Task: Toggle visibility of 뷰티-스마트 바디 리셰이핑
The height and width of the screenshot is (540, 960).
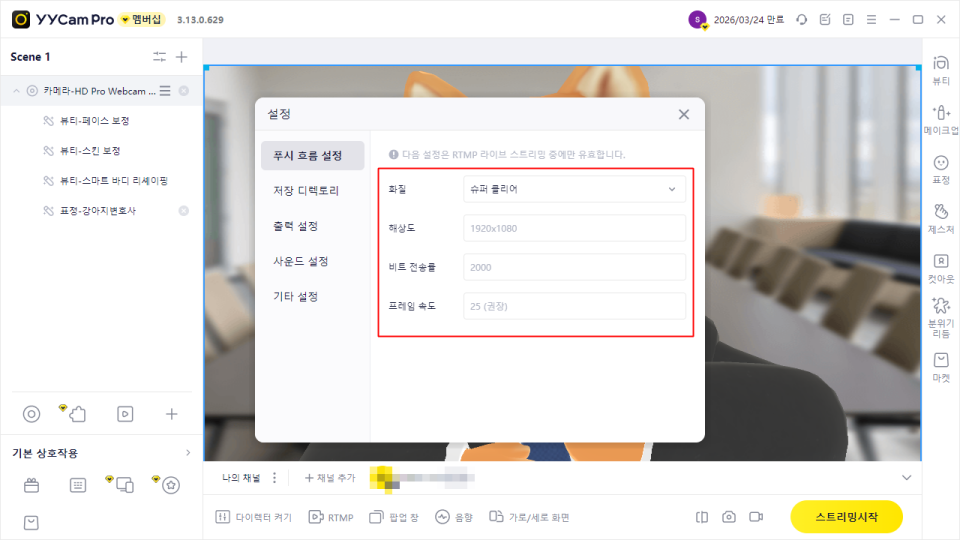Action: (x=48, y=181)
